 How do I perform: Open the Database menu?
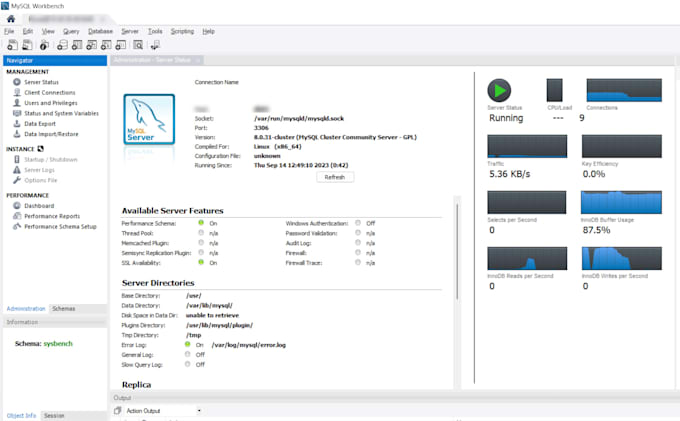(x=100, y=31)
